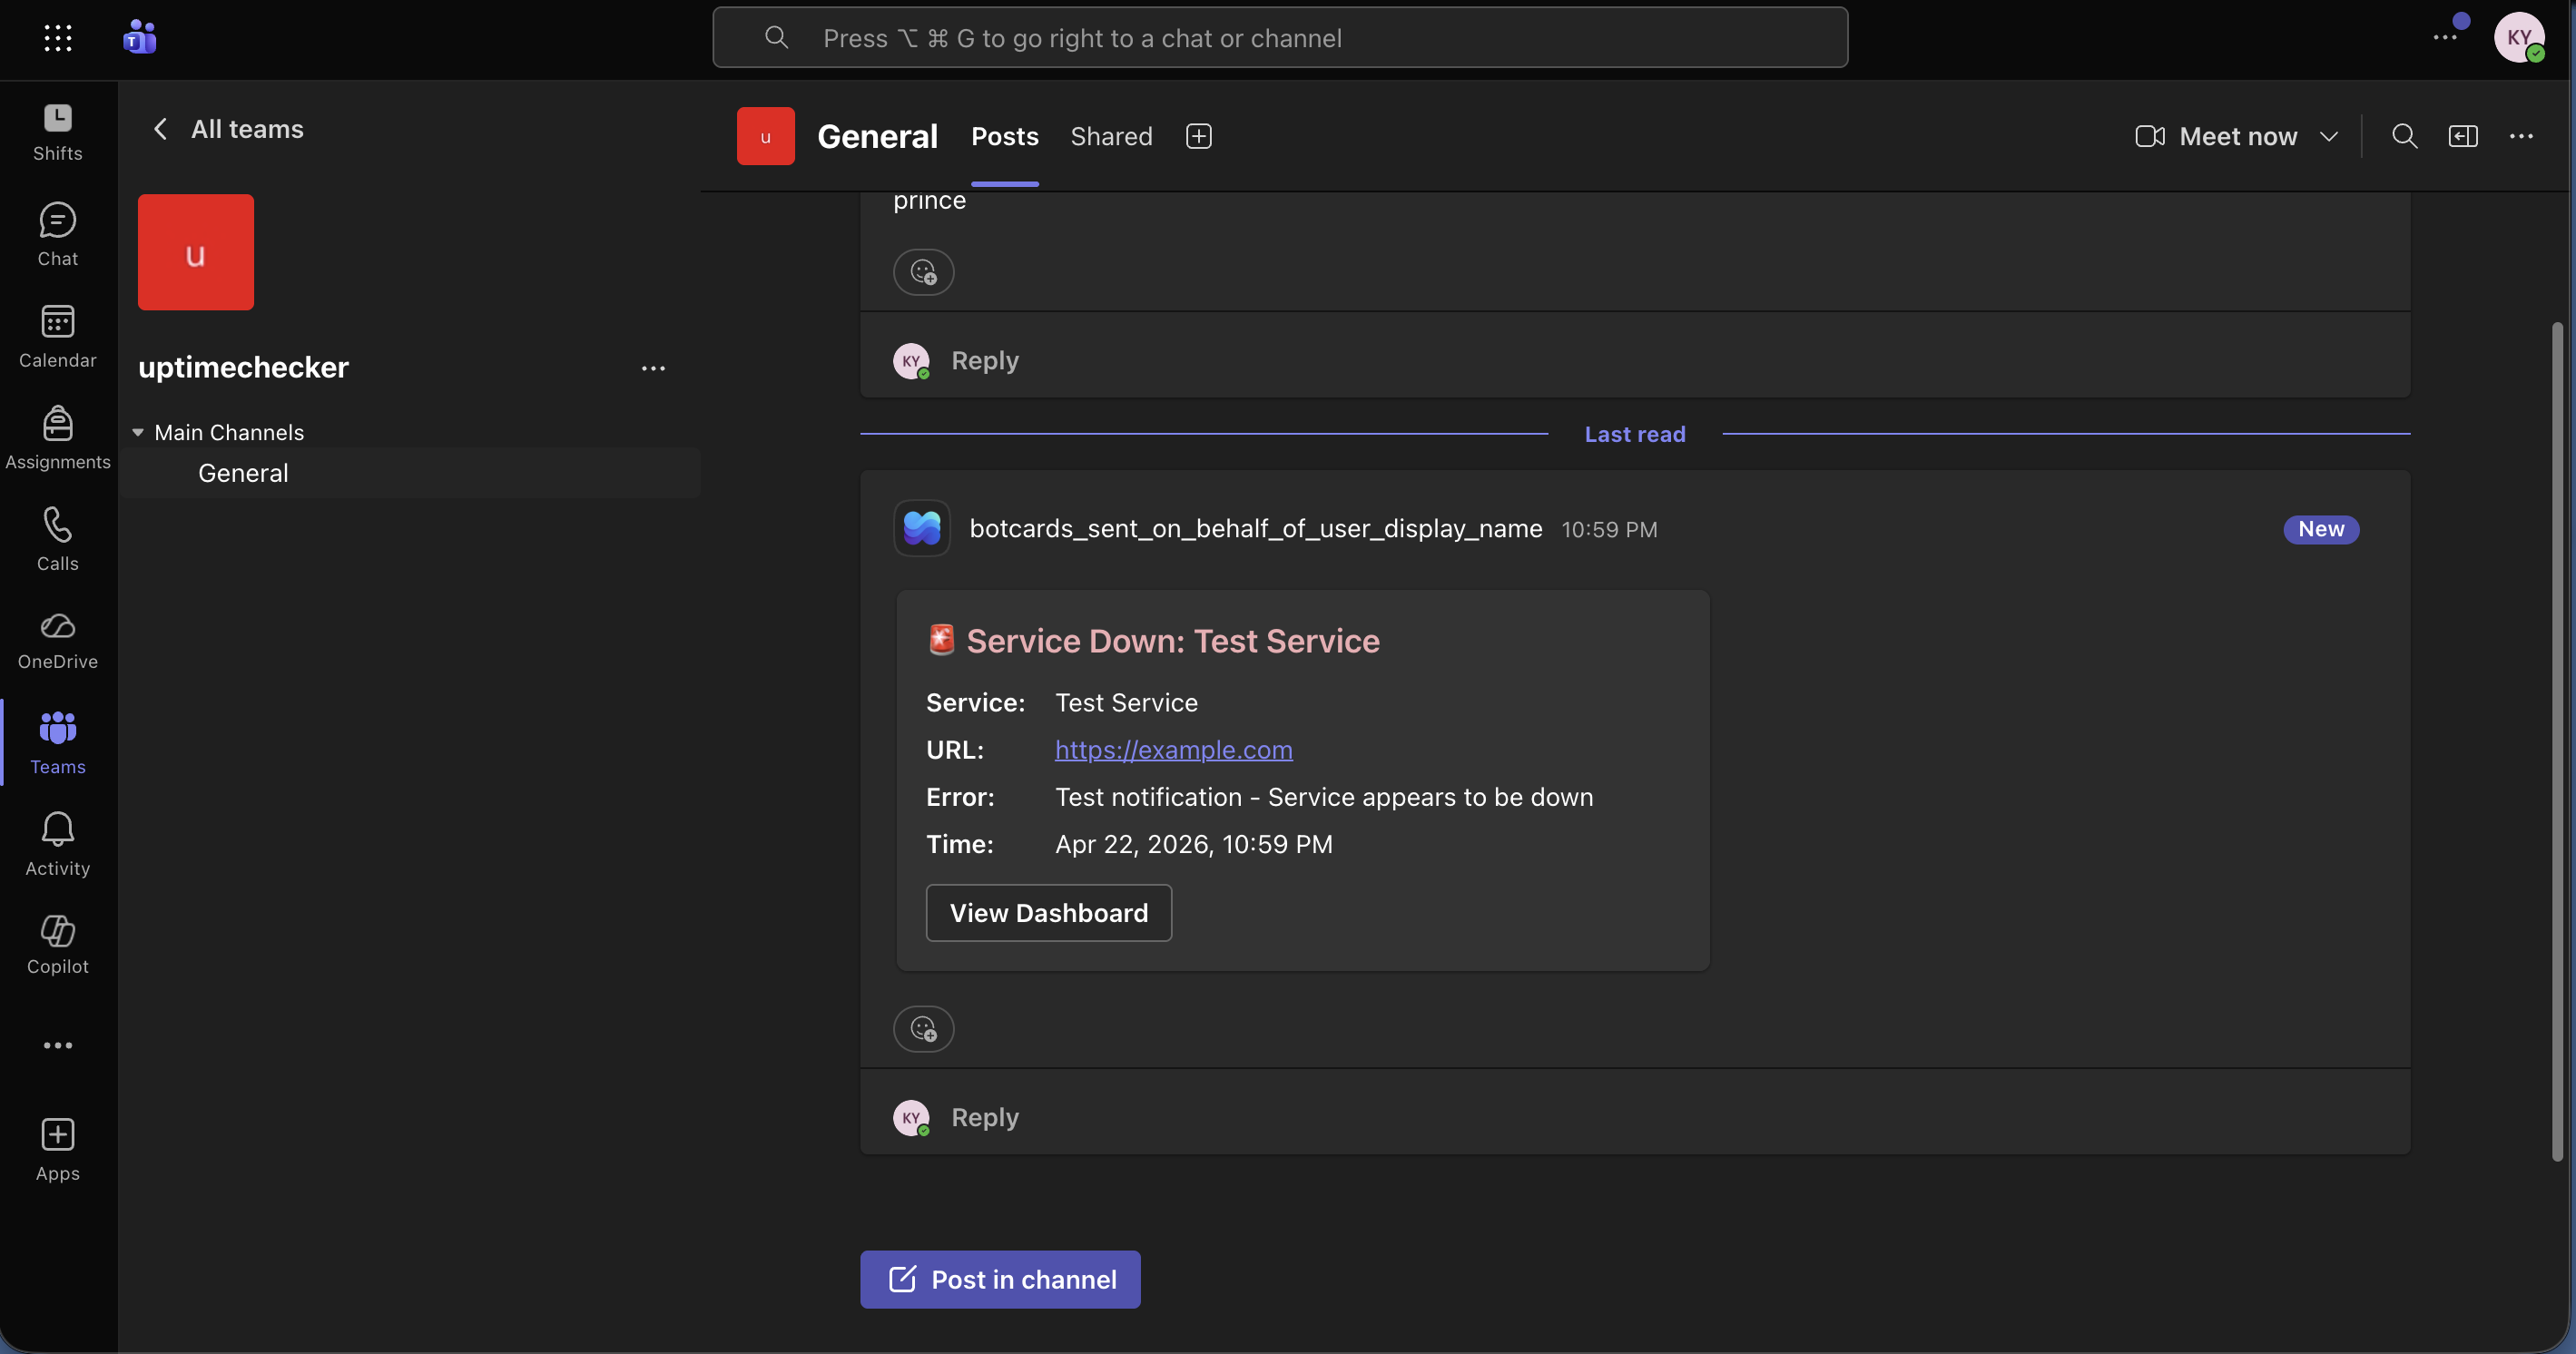This screenshot has width=2576, height=1354.
Task: Open the channel info pane icon
Action: click(x=2463, y=136)
